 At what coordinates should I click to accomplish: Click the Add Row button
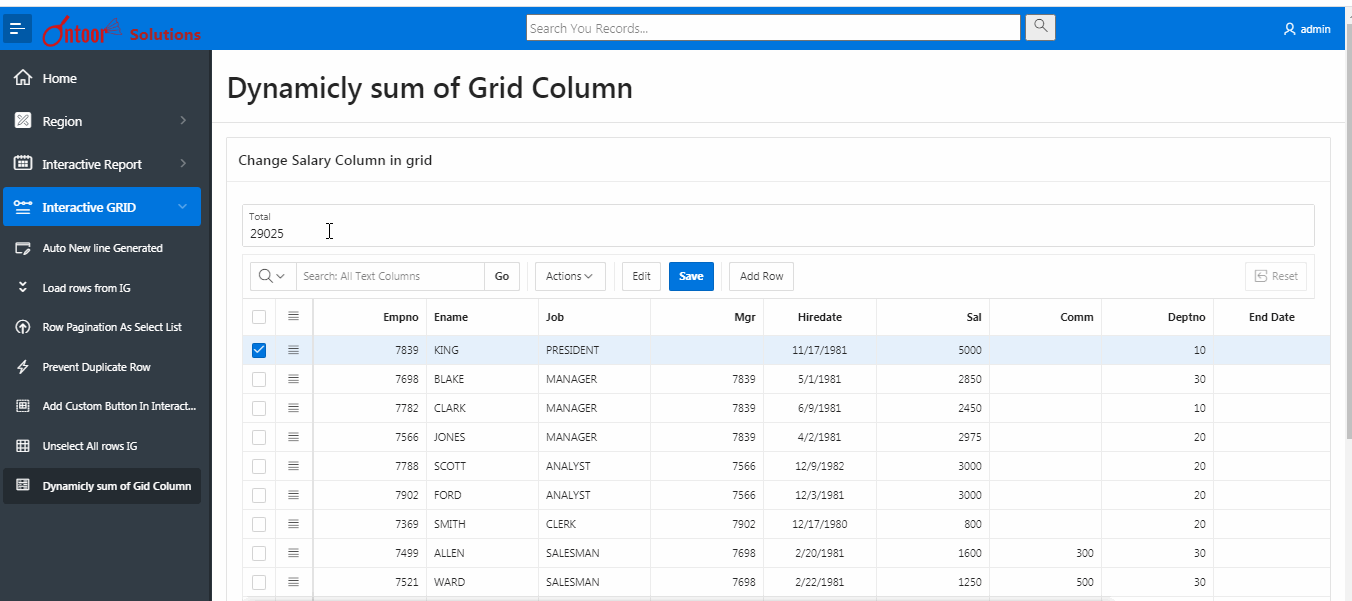(761, 276)
